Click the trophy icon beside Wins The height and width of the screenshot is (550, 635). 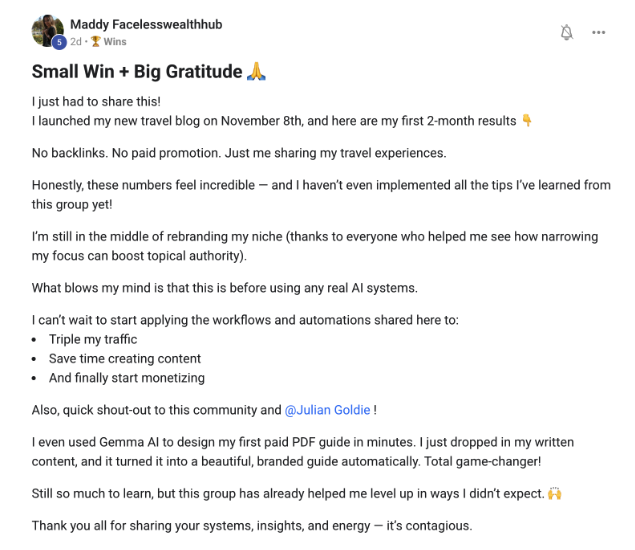(96, 42)
